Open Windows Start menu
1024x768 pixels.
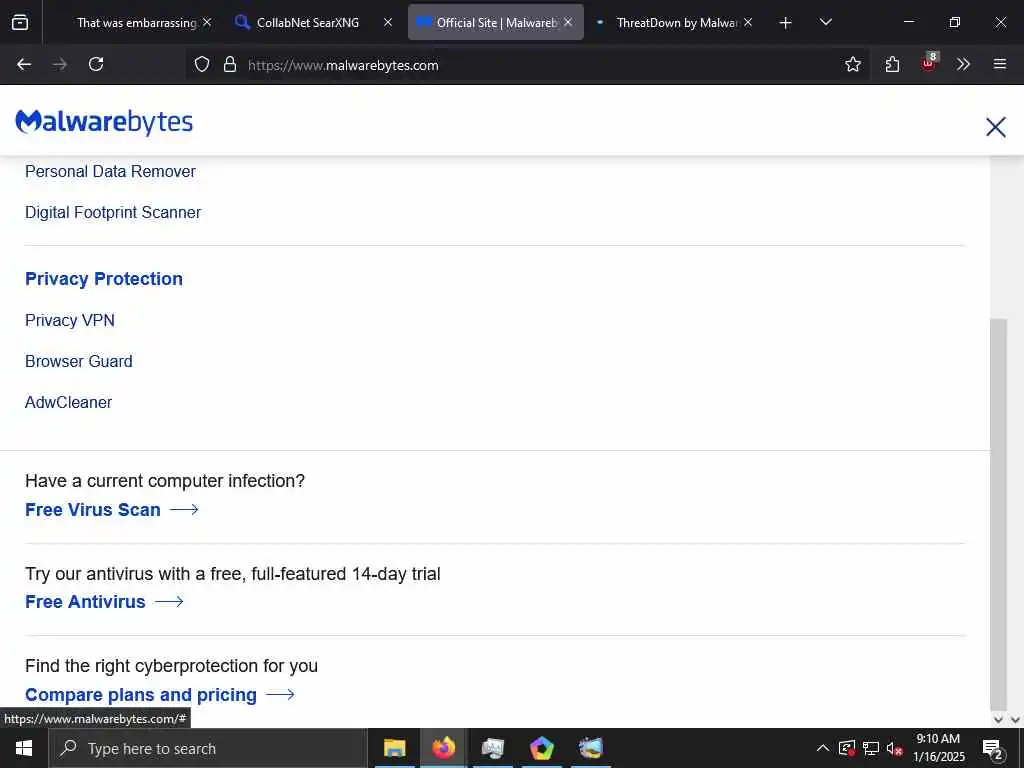coord(24,748)
